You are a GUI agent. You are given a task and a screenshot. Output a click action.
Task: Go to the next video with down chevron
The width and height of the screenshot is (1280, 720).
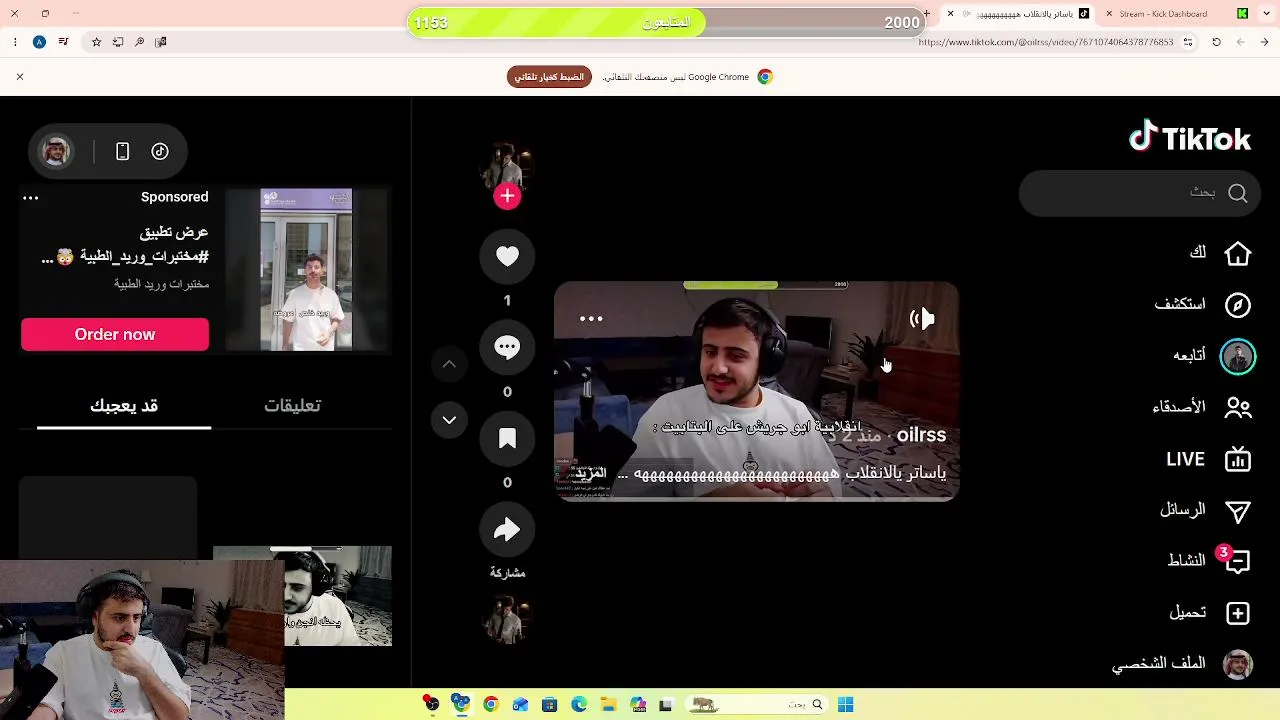click(449, 420)
